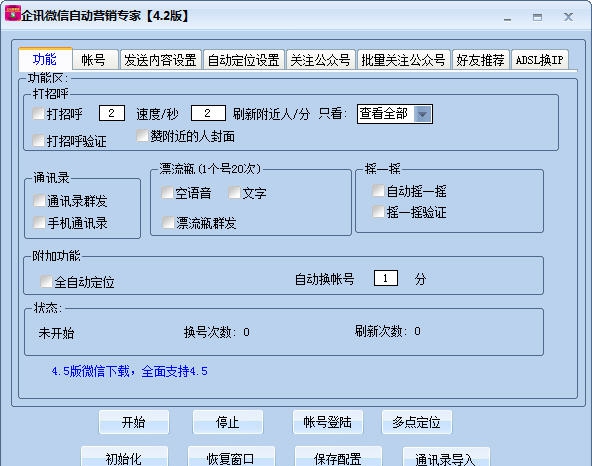Screen dimensions: 592x466
Task: Maximize the application window
Action: [537, 17]
